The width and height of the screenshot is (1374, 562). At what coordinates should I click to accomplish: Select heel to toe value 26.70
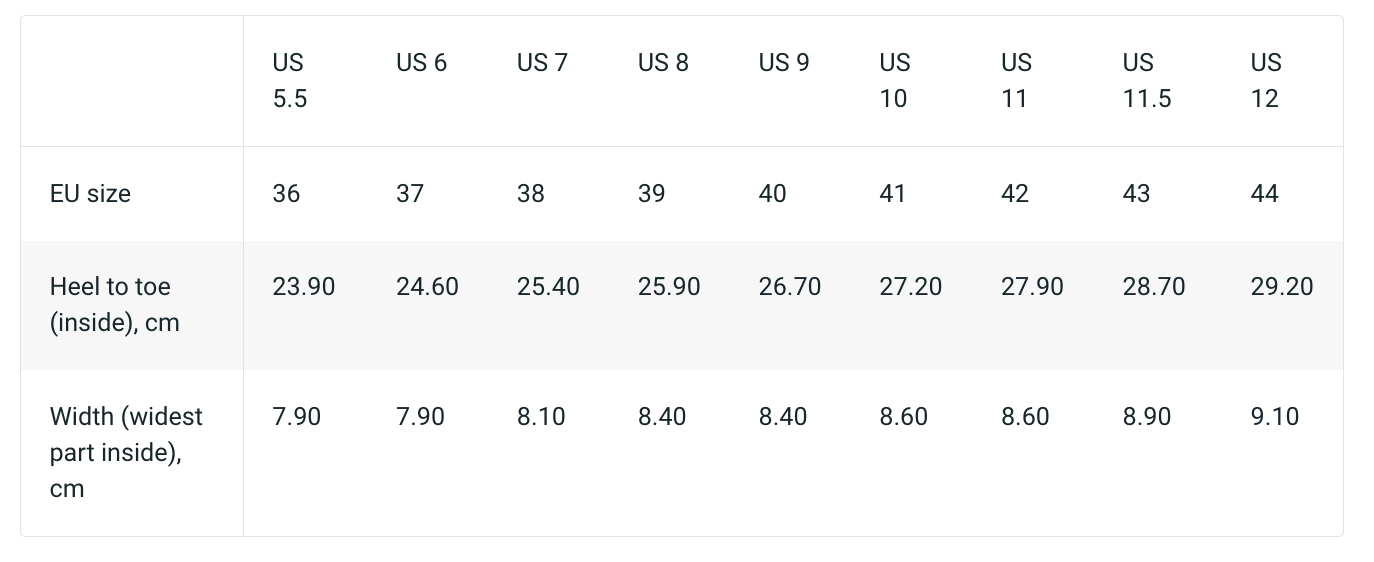coord(789,287)
